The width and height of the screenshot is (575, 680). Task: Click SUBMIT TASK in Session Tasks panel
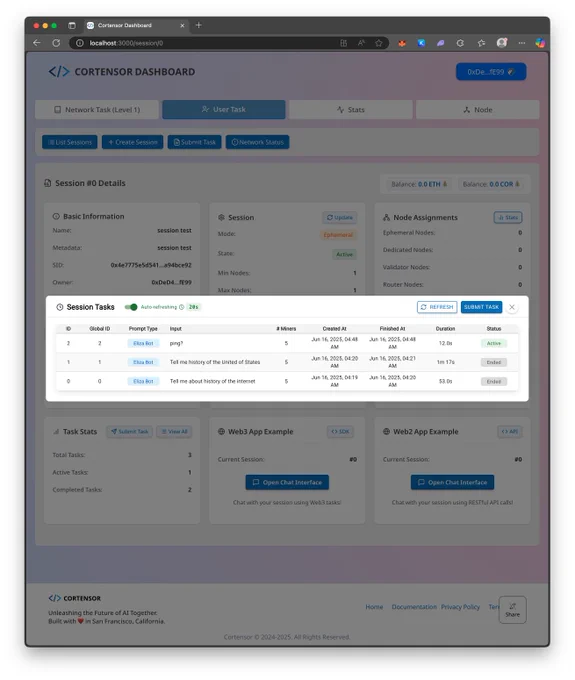coord(481,307)
